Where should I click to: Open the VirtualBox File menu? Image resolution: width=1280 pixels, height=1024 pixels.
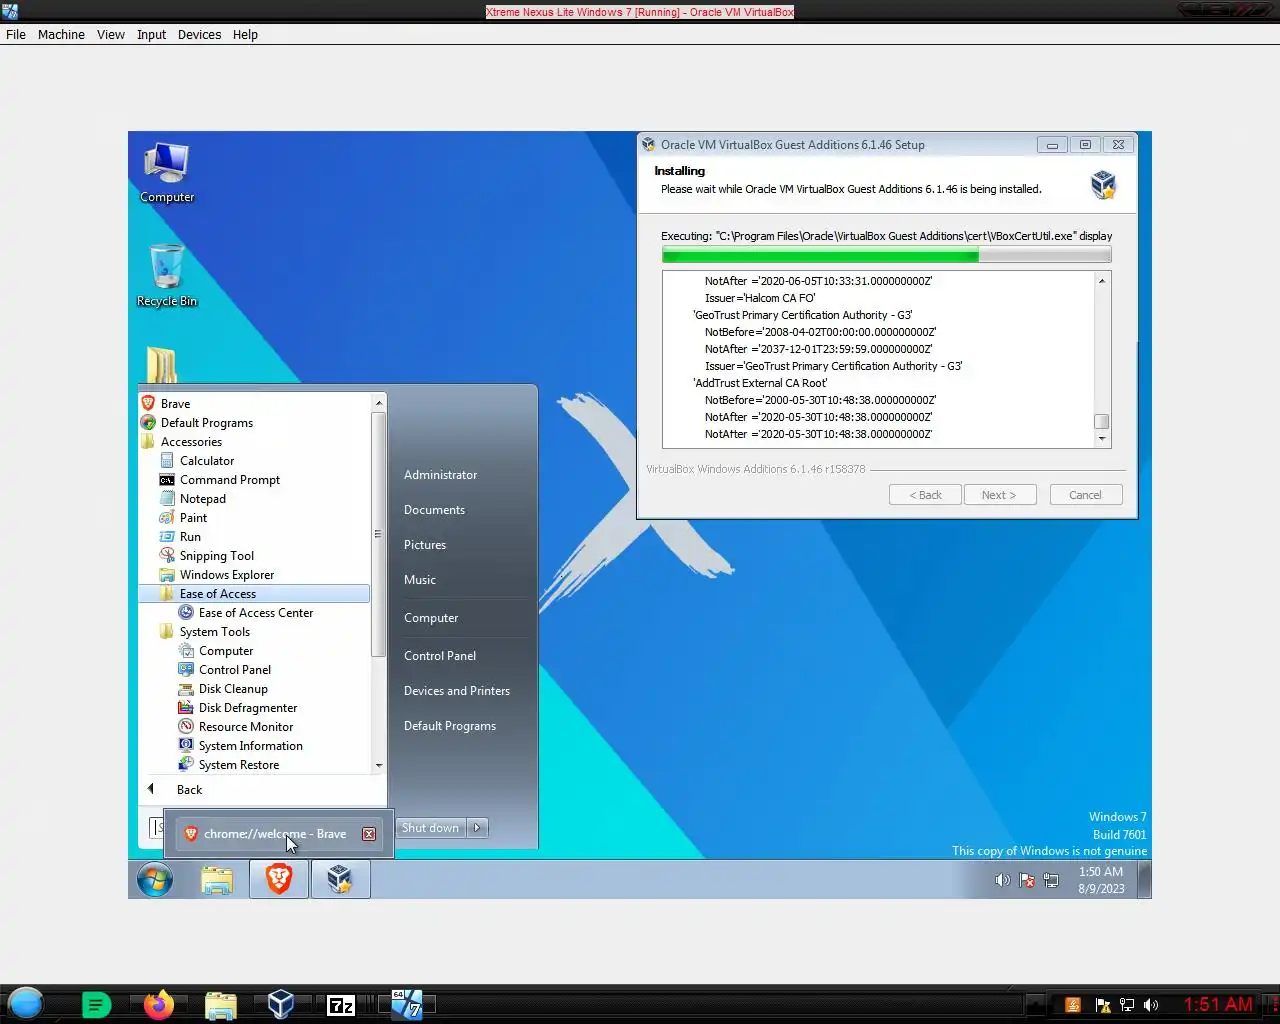click(x=16, y=34)
